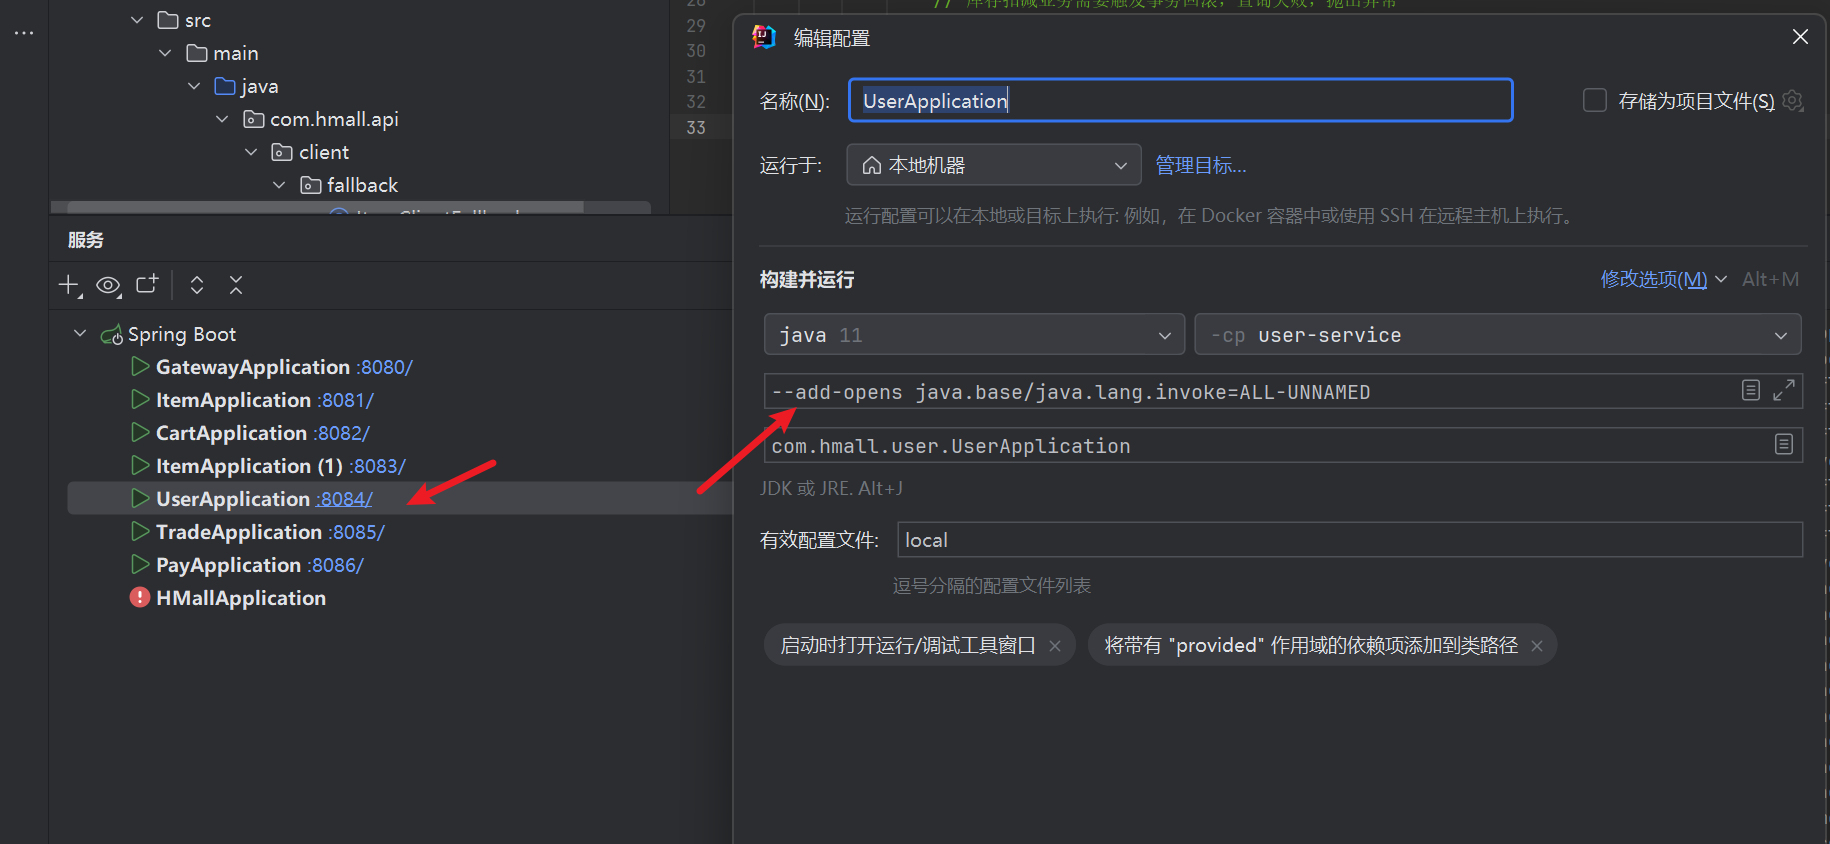
Task: Open the PayApplication :8086/ port link
Action: click(336, 565)
